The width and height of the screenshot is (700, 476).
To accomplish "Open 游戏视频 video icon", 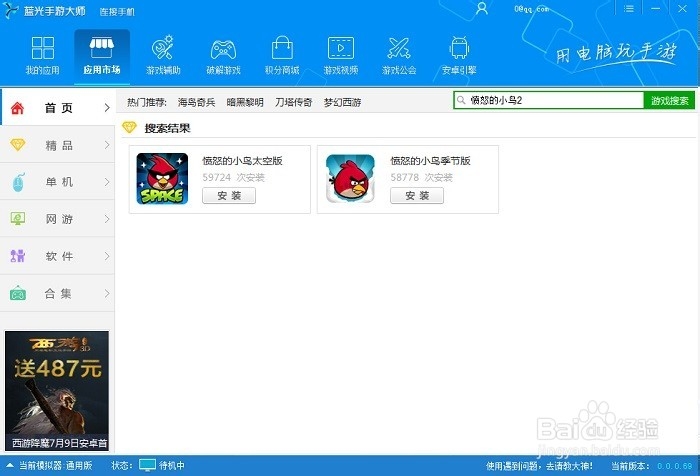I will pos(341,48).
